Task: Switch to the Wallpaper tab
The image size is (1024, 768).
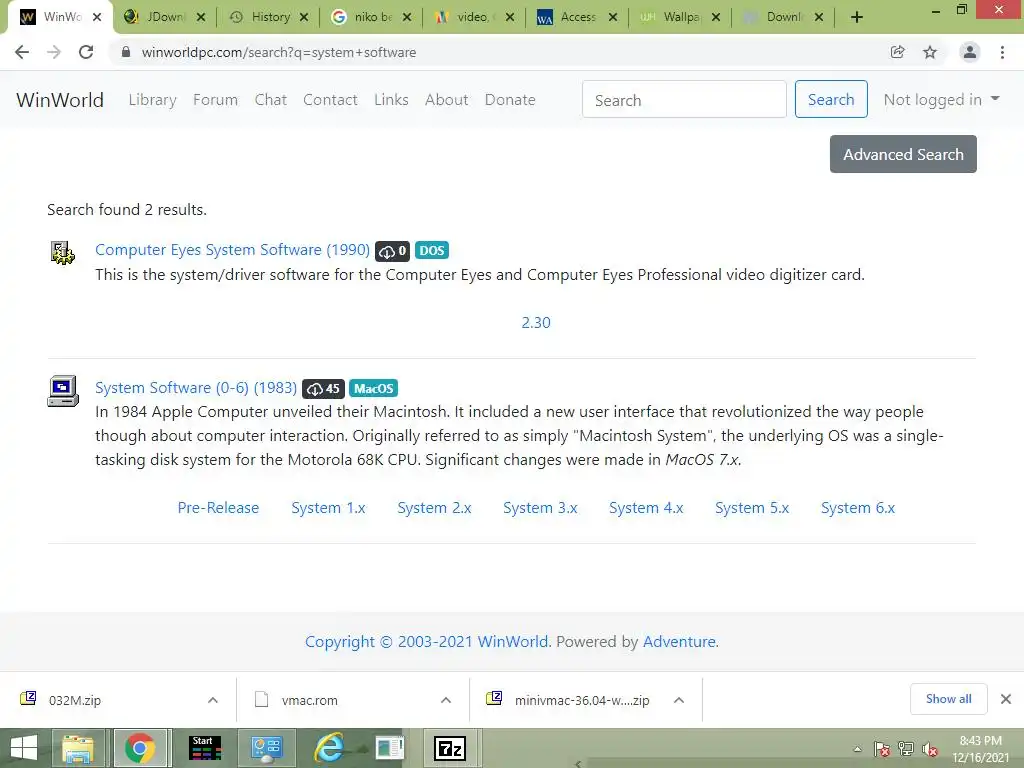Action: (679, 18)
